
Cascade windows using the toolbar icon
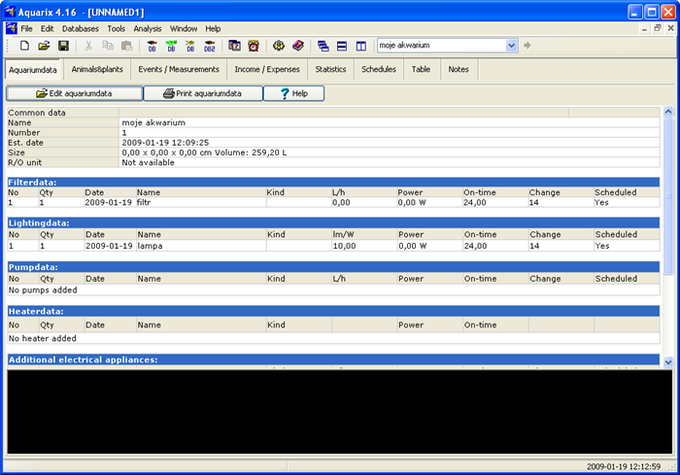point(323,46)
